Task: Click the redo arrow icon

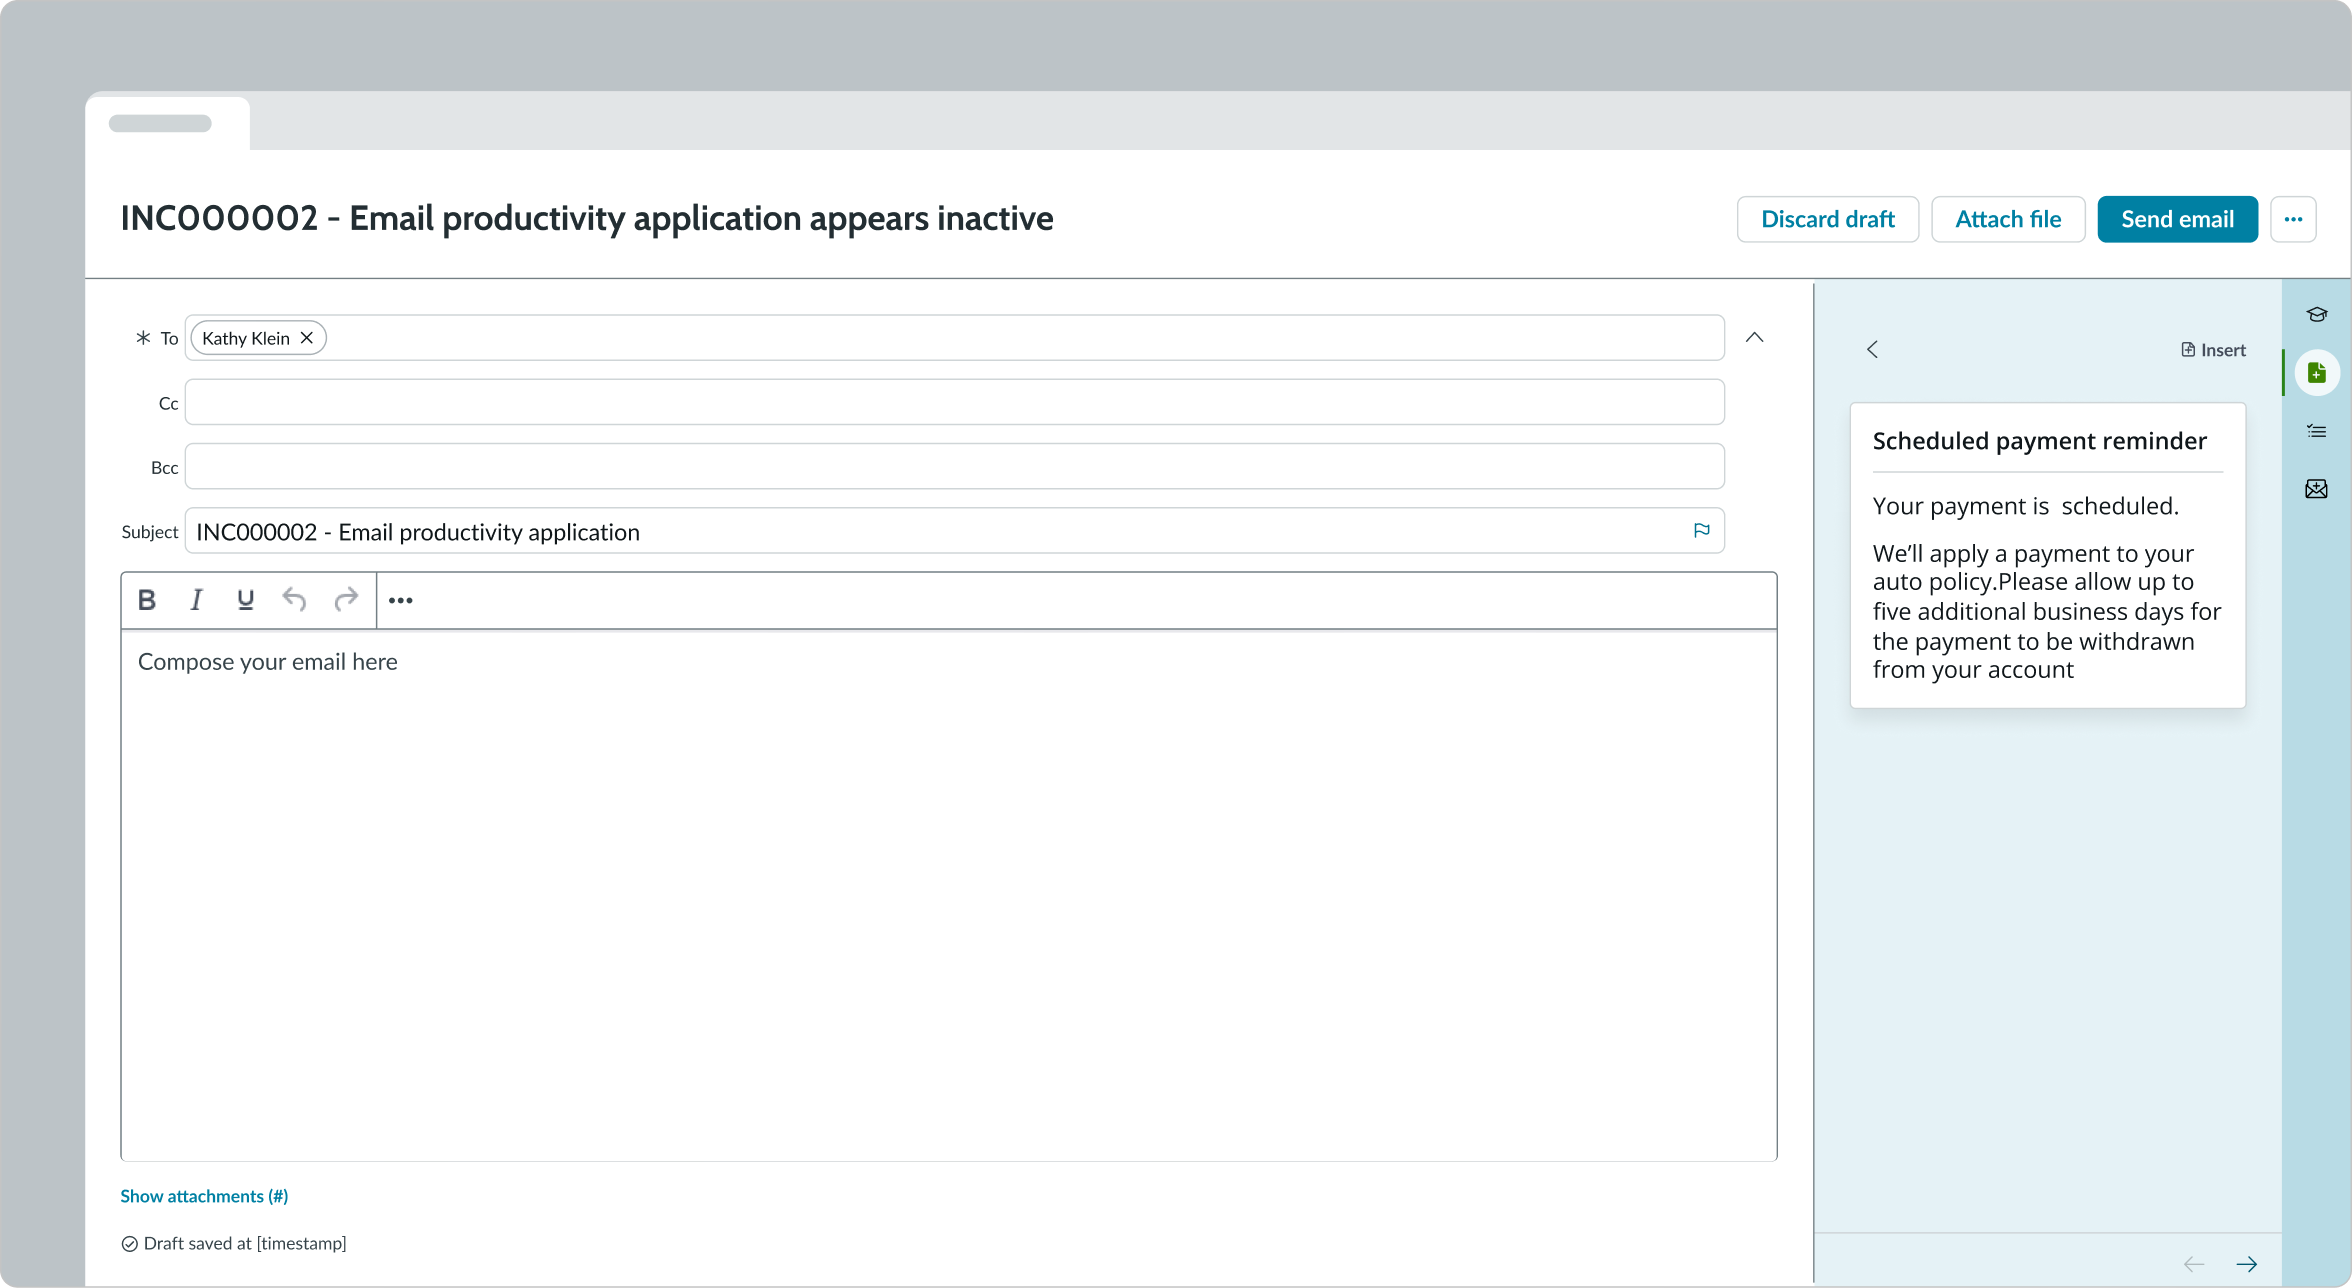Action: click(x=346, y=599)
